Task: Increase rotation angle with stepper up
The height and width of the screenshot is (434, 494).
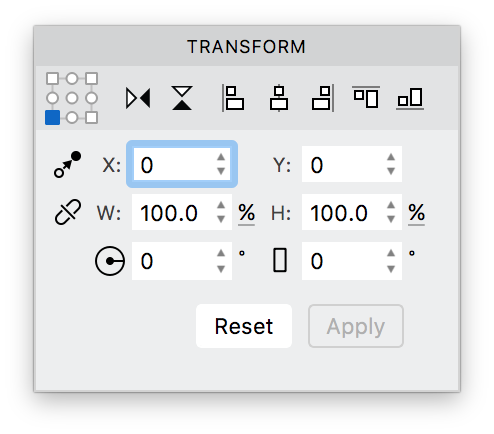Action: (x=221, y=253)
